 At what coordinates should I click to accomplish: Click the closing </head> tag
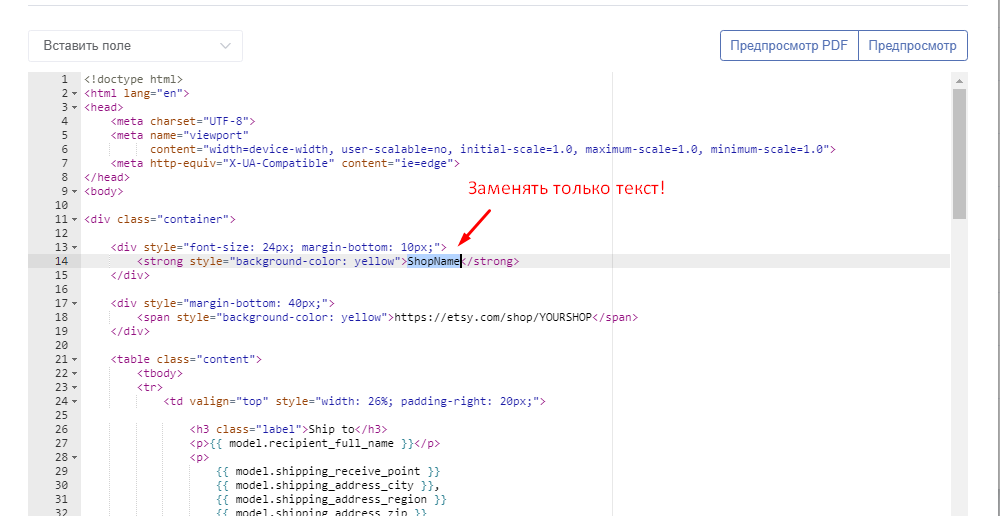(107, 178)
